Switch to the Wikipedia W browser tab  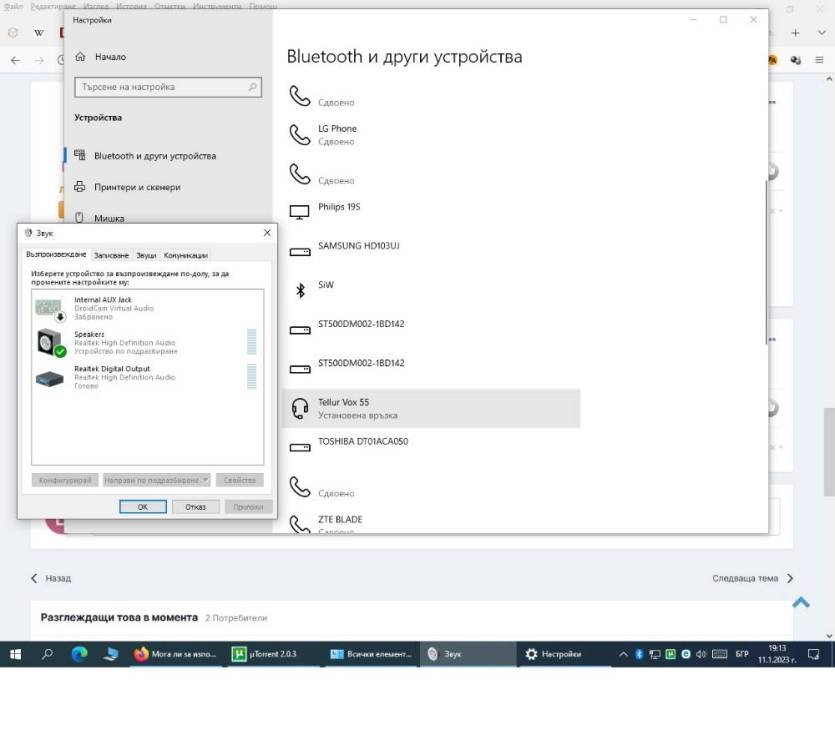[39, 33]
